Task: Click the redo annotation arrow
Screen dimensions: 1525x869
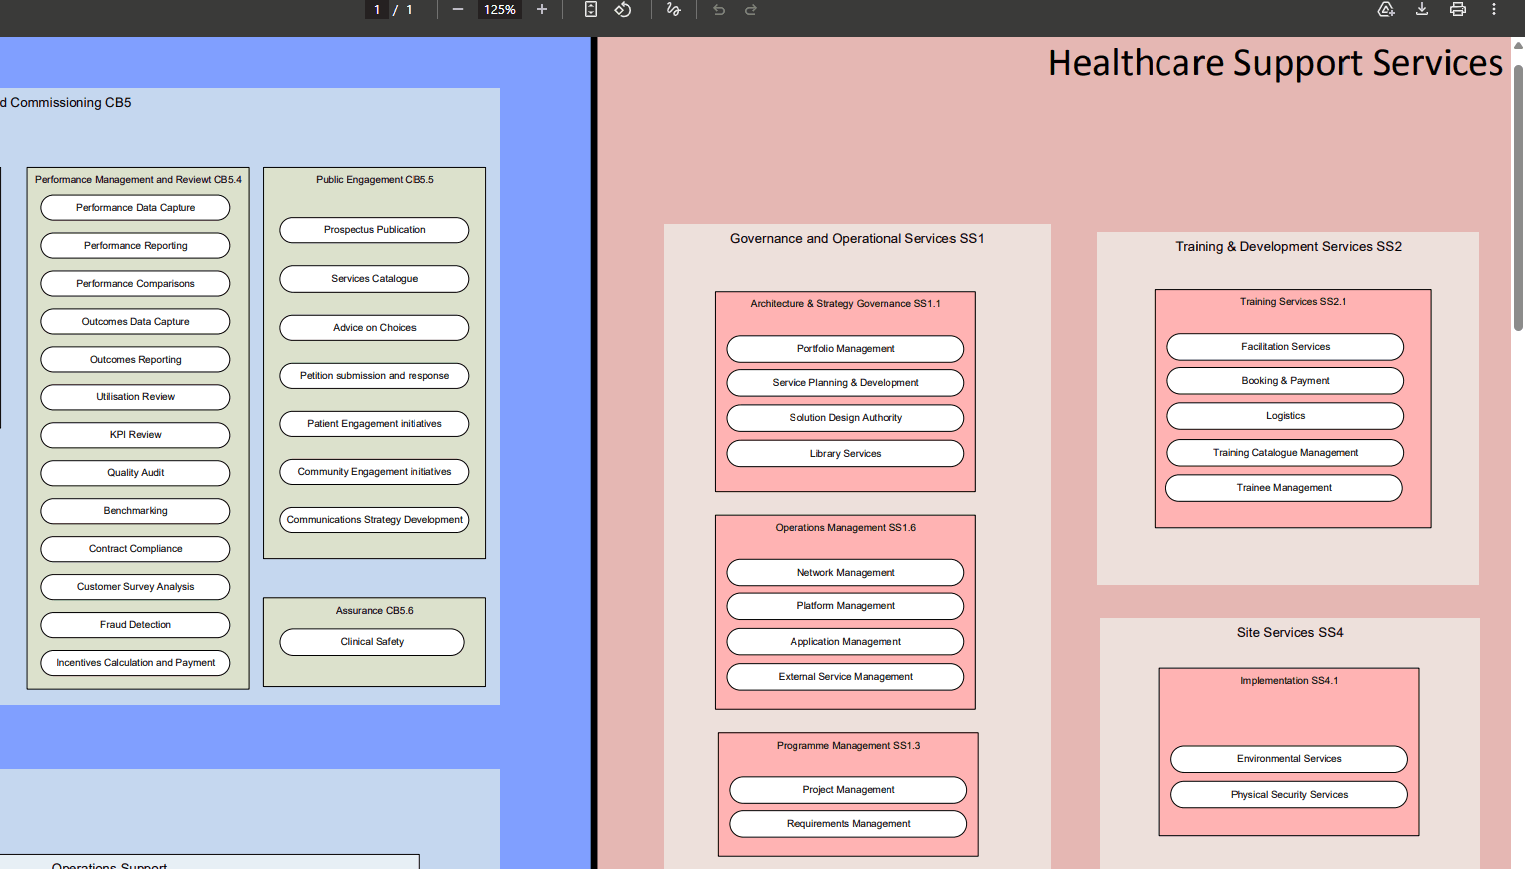Action: tap(749, 9)
